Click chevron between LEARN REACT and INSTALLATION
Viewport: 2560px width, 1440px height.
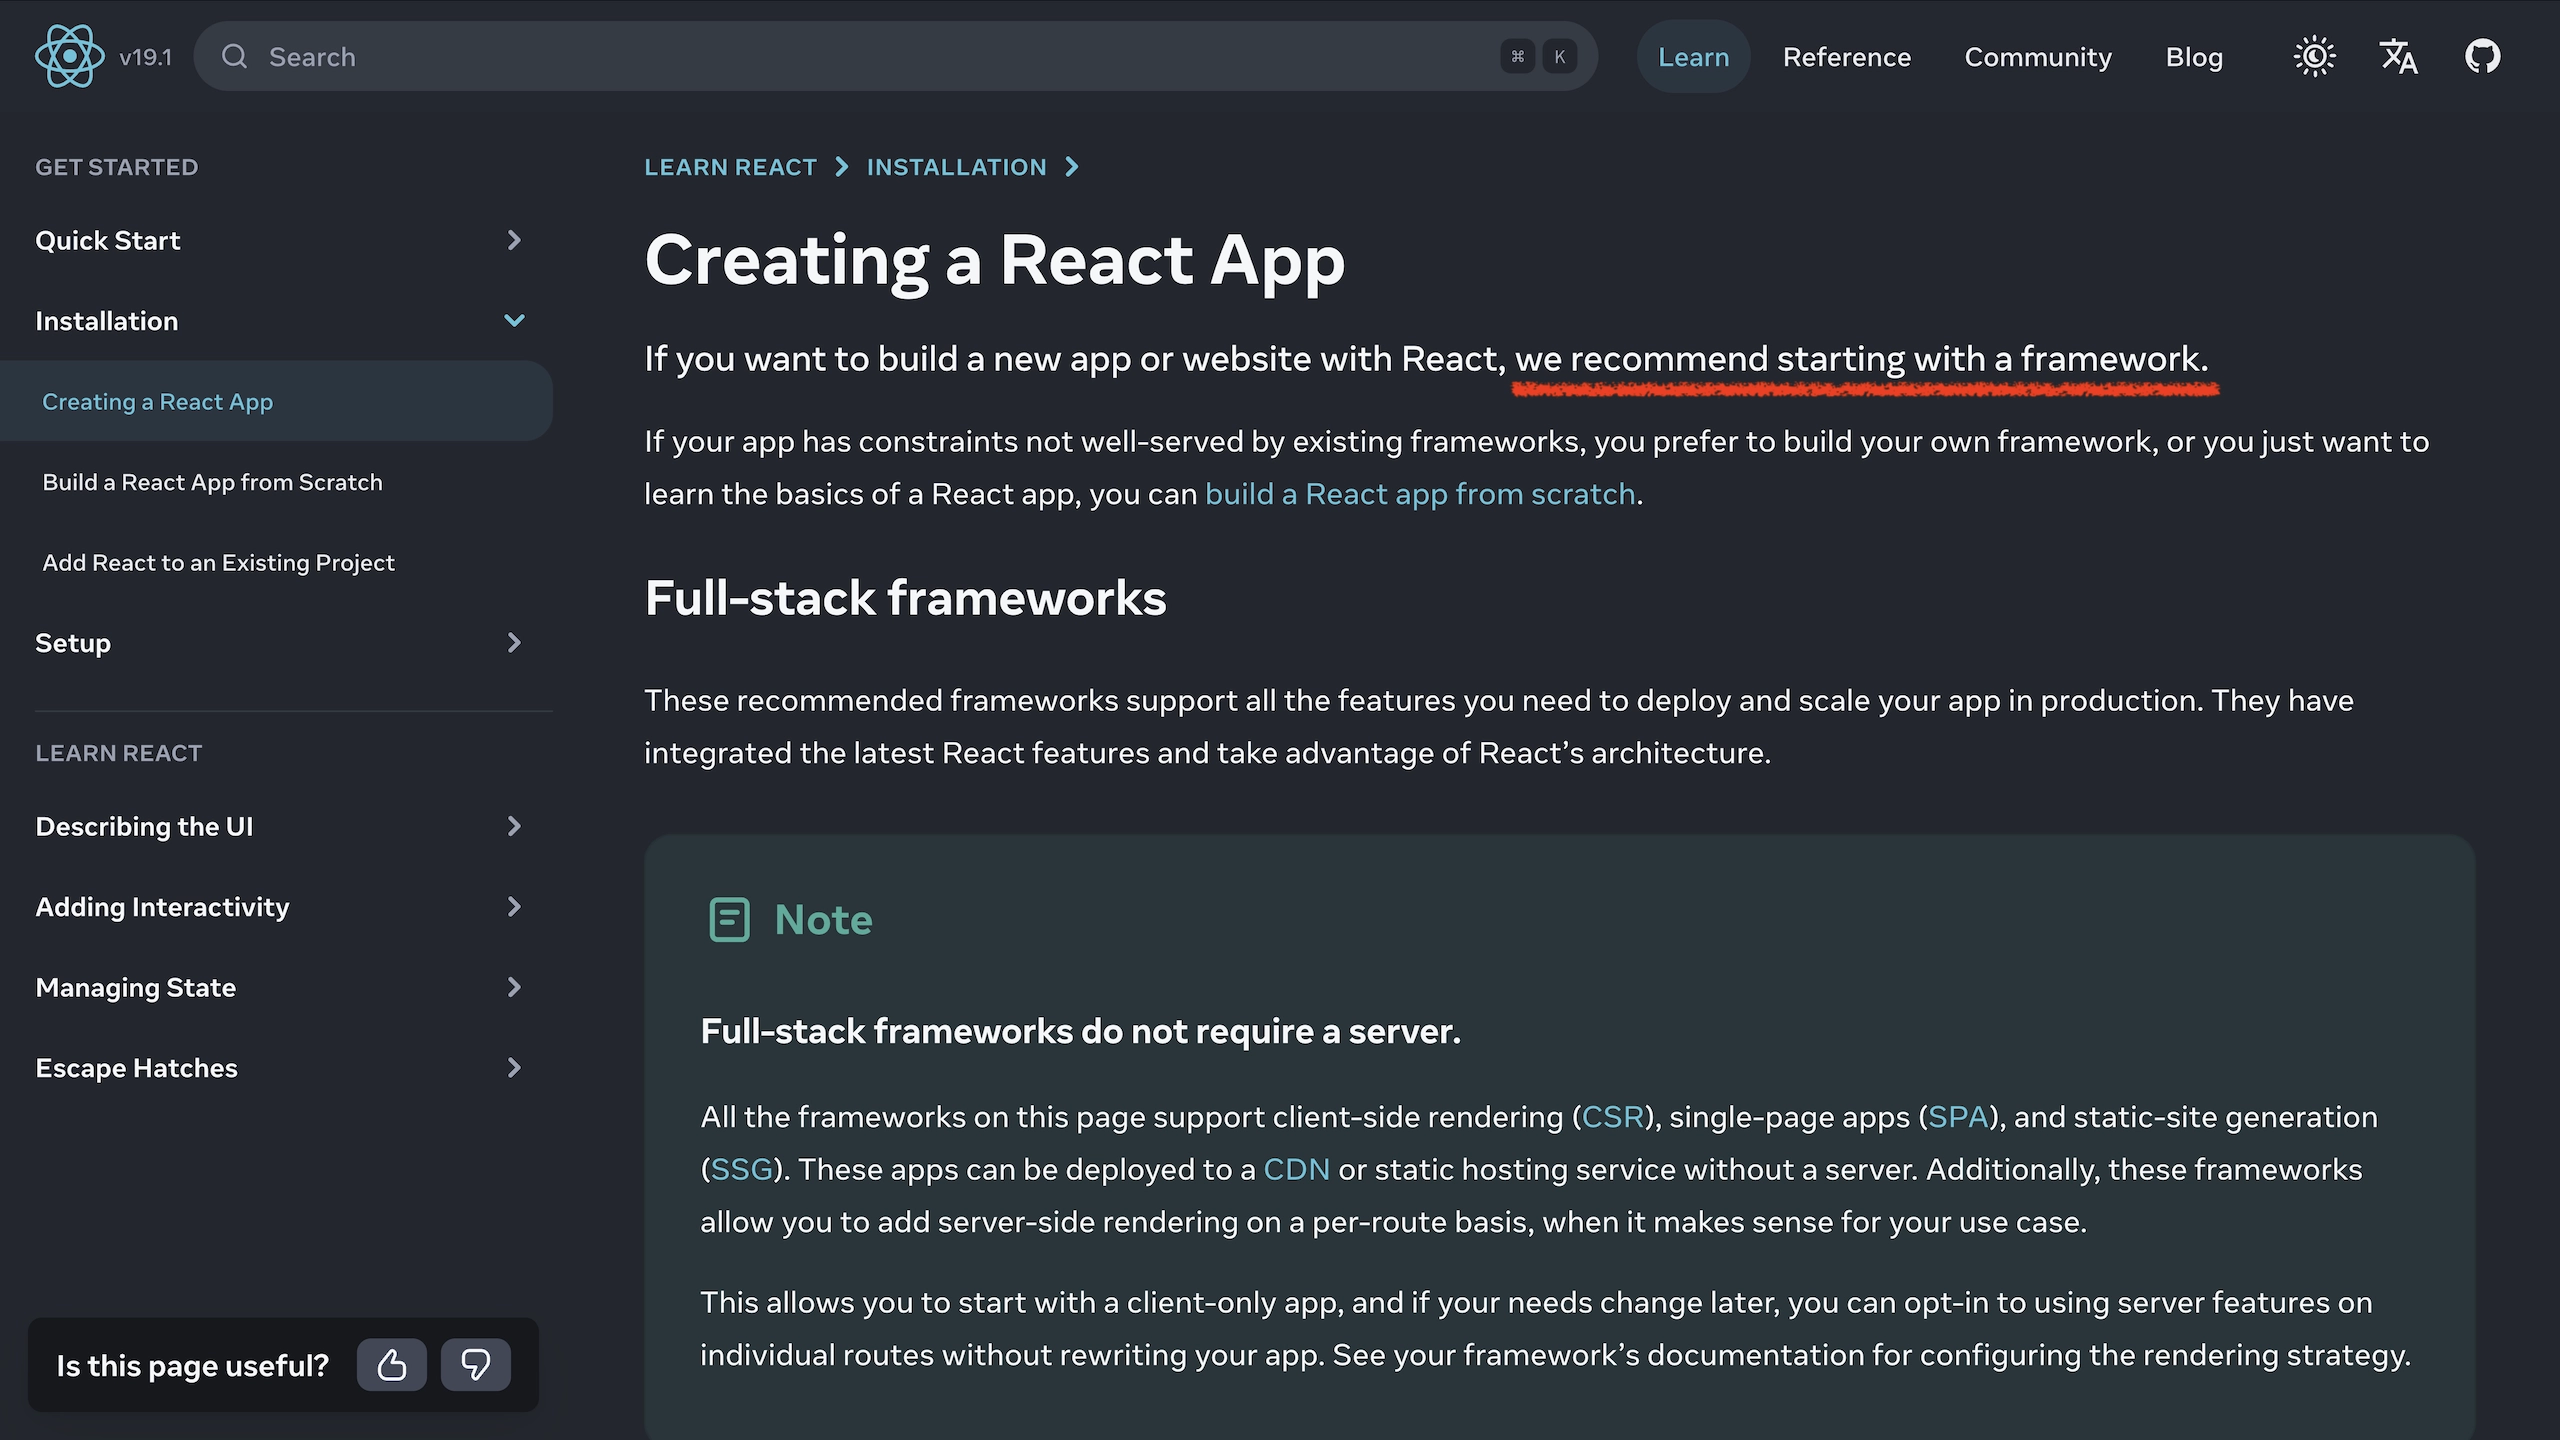(841, 167)
